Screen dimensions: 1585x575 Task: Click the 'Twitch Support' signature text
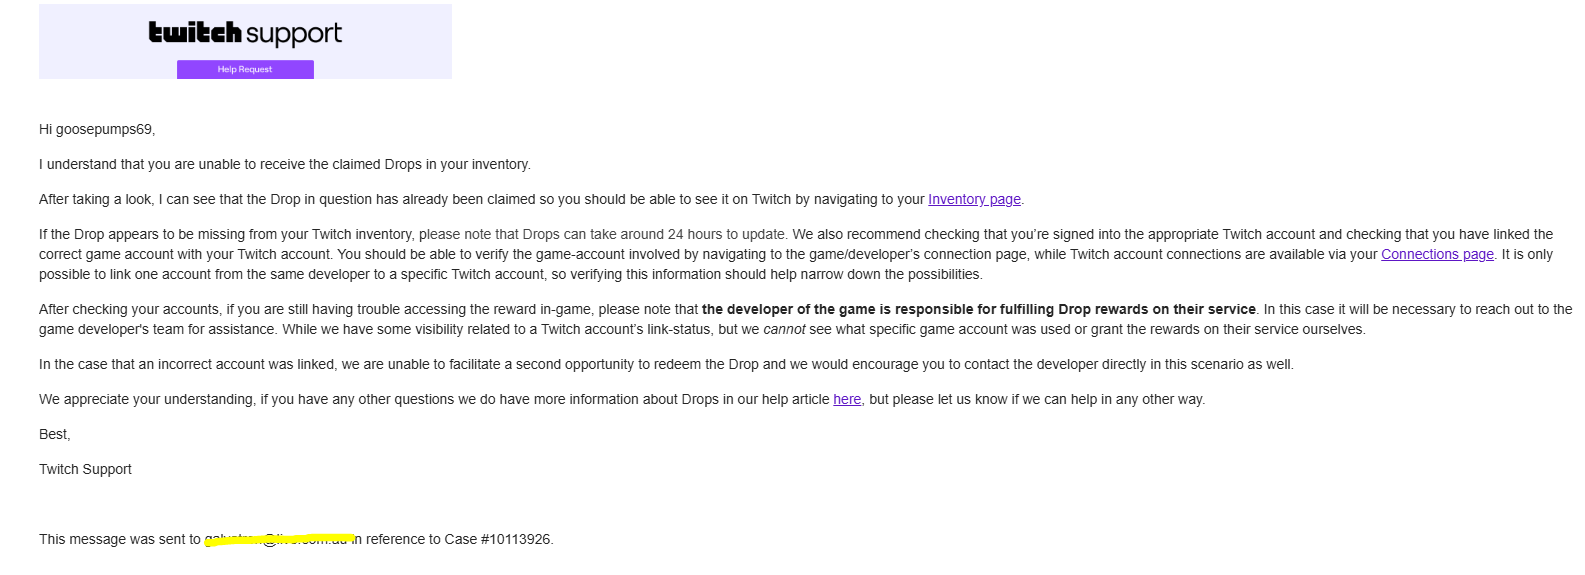click(85, 469)
